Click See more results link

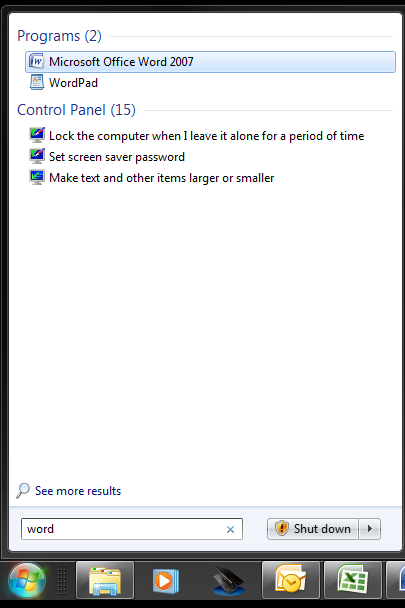(x=78, y=491)
